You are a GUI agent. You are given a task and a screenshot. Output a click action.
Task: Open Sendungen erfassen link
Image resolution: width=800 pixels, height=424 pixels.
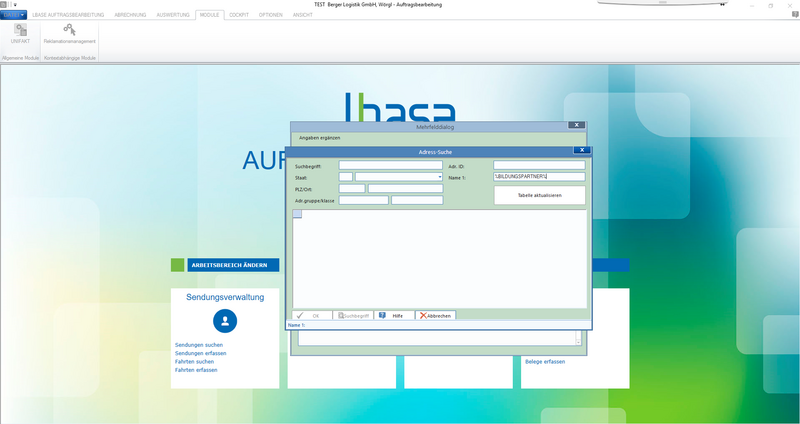click(201, 354)
